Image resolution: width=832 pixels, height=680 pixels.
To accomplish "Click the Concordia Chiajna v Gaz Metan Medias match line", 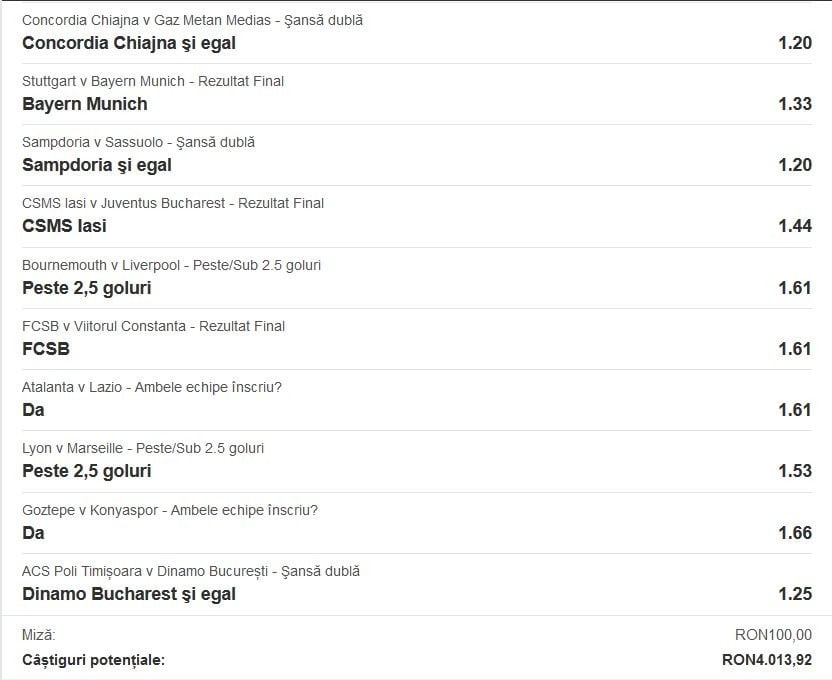I will point(192,20).
